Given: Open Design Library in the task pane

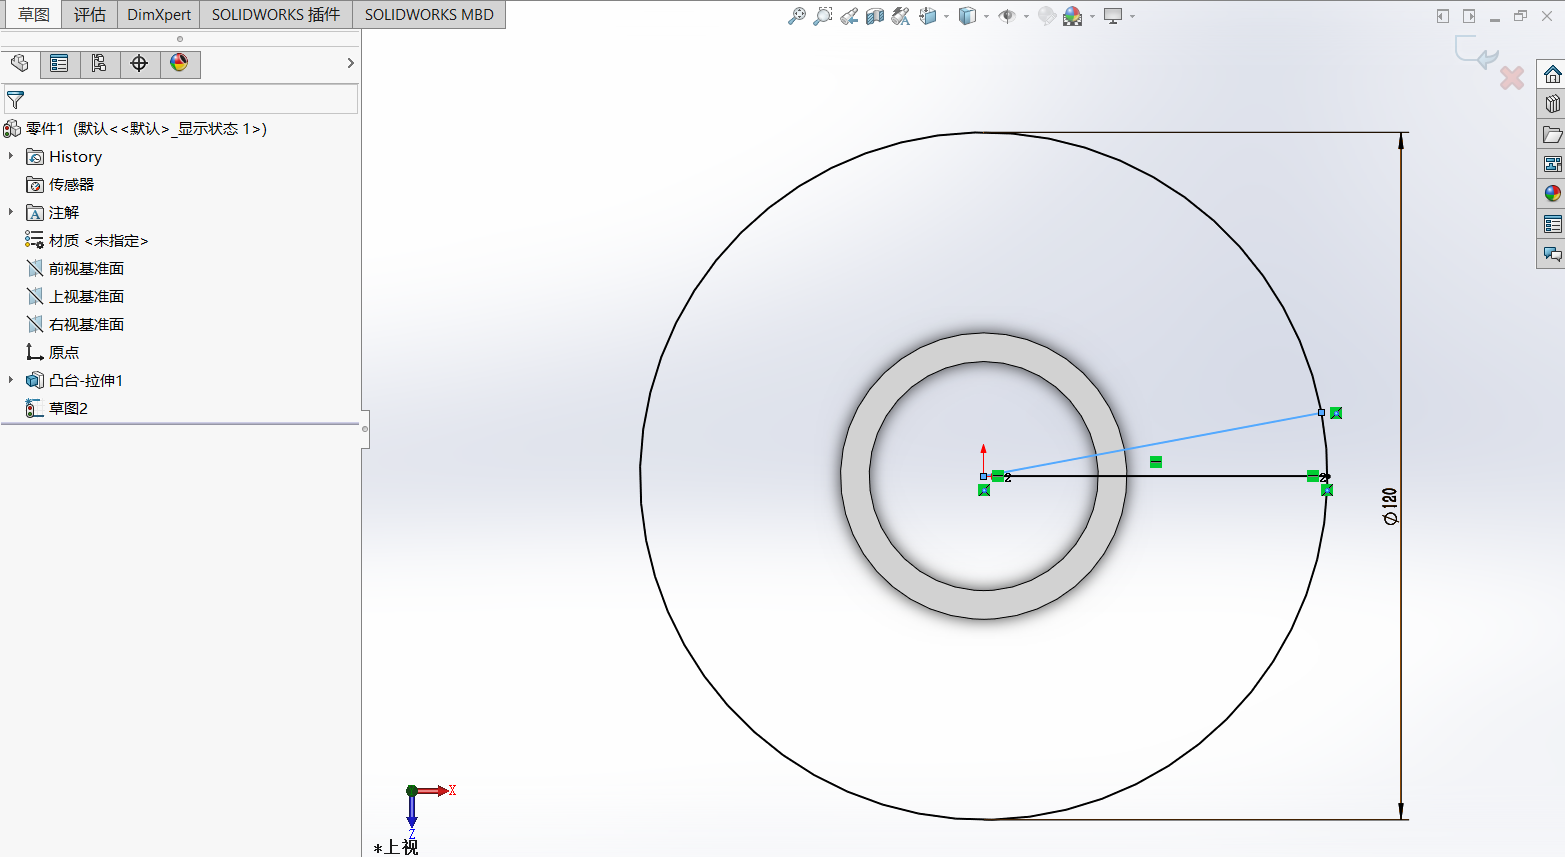Looking at the screenshot, I should pos(1552,104).
